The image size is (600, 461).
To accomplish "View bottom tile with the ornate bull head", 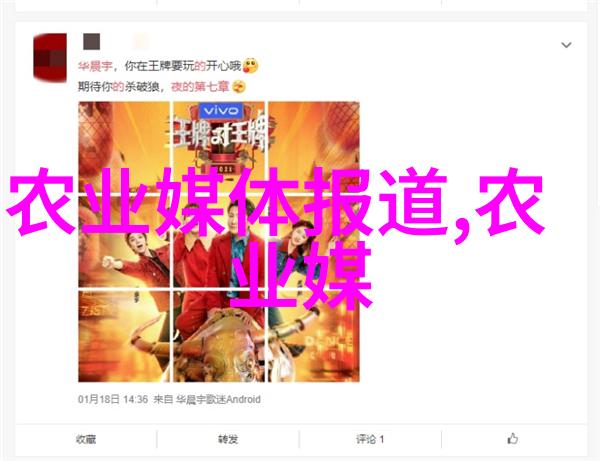I will click(219, 336).
